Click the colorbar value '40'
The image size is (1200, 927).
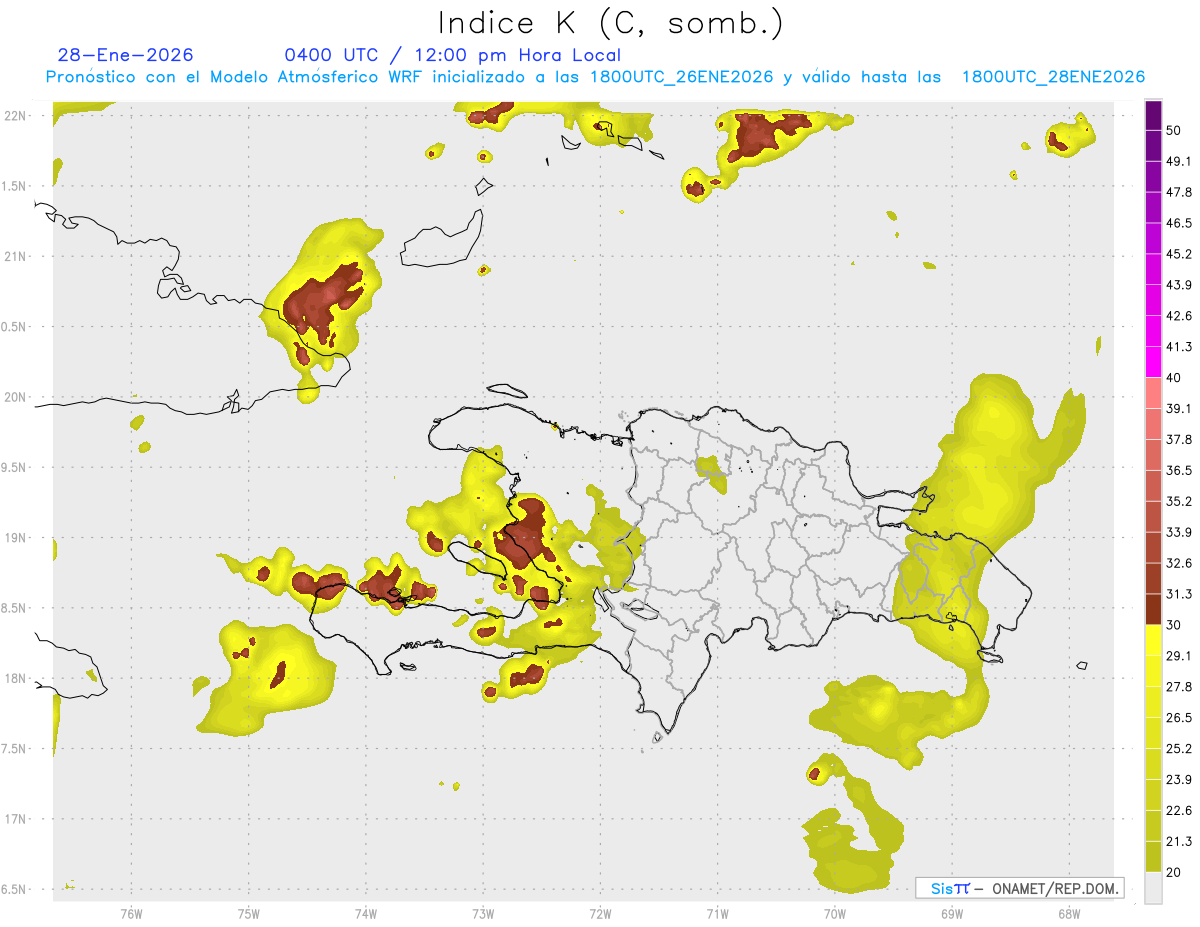[x=1175, y=378]
